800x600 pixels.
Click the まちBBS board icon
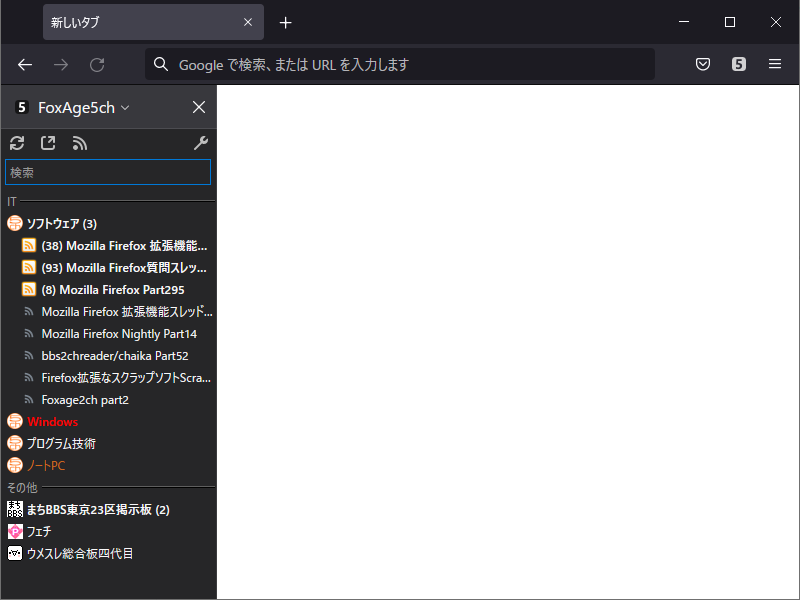click(15, 509)
